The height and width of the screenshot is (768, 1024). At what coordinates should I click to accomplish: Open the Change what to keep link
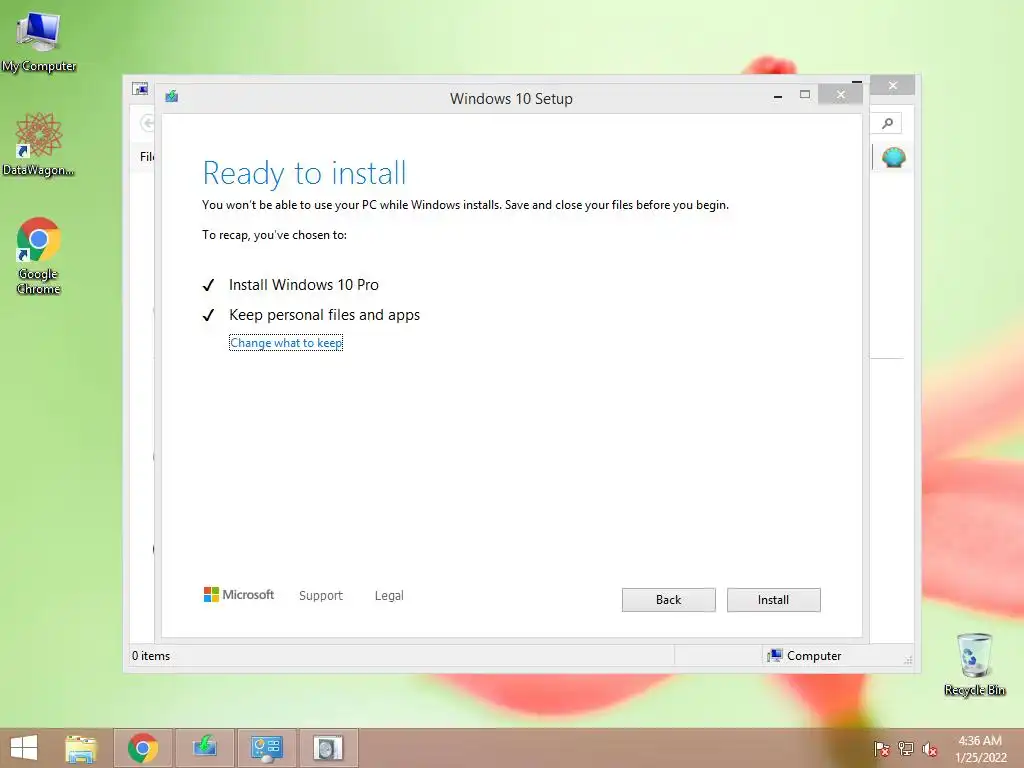click(286, 343)
